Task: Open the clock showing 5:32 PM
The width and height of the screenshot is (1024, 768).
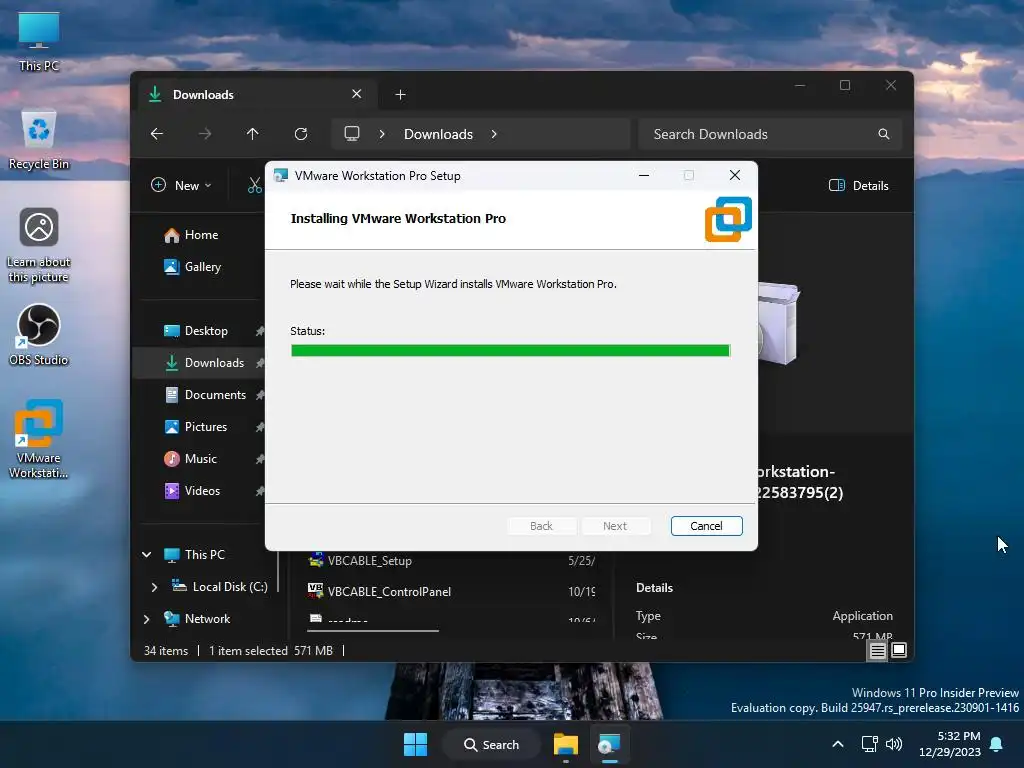Action: coord(950,744)
